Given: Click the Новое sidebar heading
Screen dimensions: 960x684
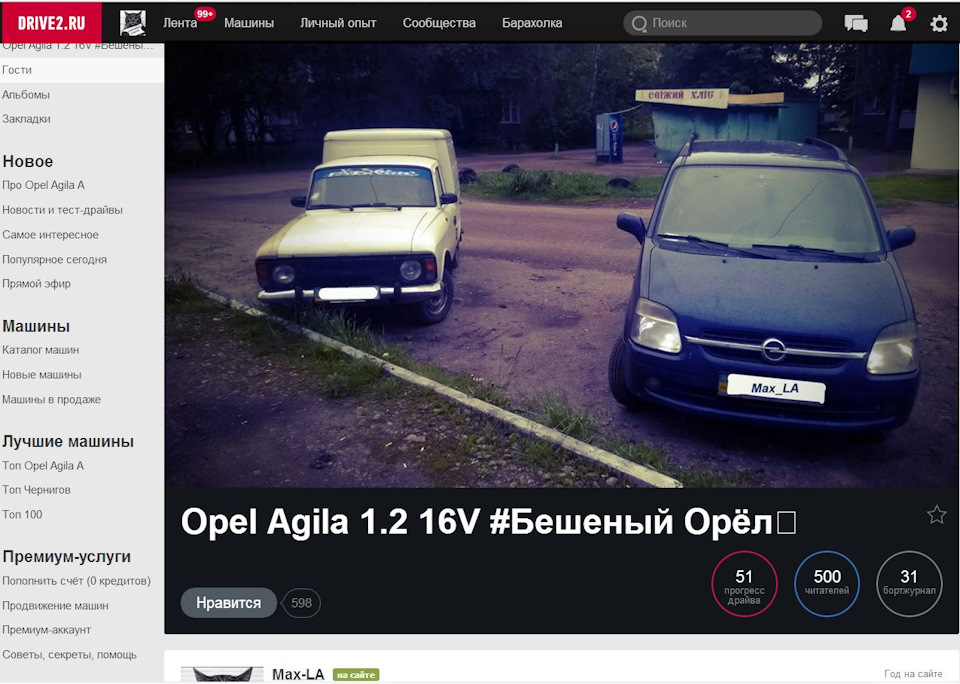Looking at the screenshot, I should click(x=28, y=162).
